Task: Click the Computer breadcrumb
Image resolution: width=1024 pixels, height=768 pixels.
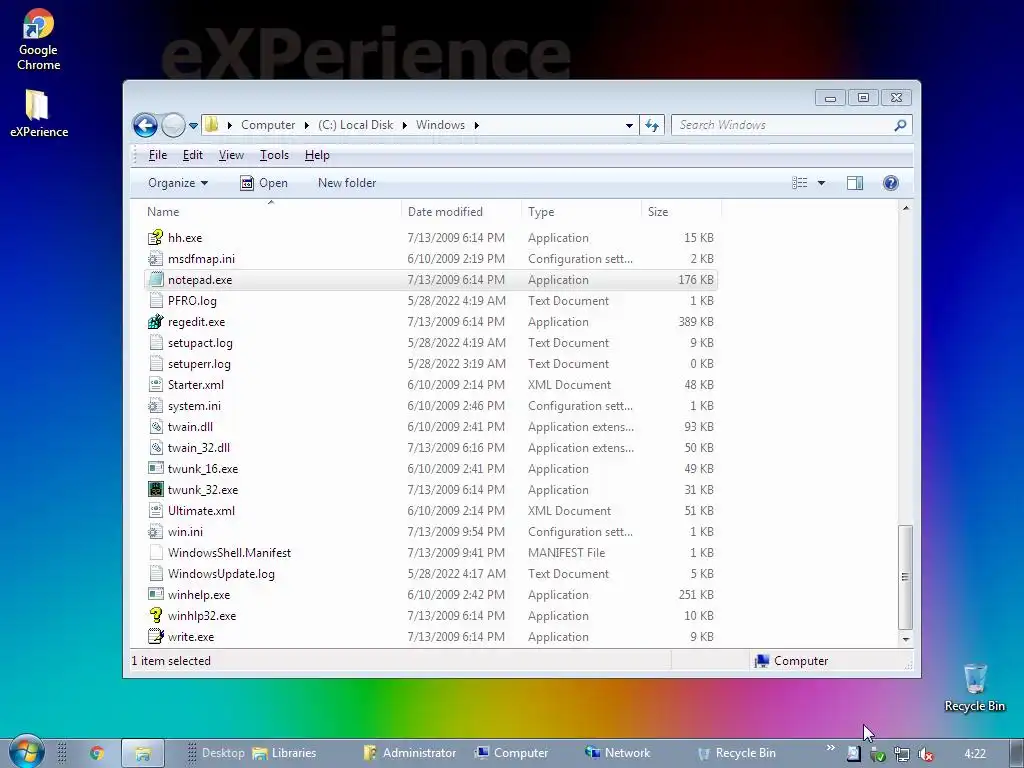Action: (x=268, y=125)
